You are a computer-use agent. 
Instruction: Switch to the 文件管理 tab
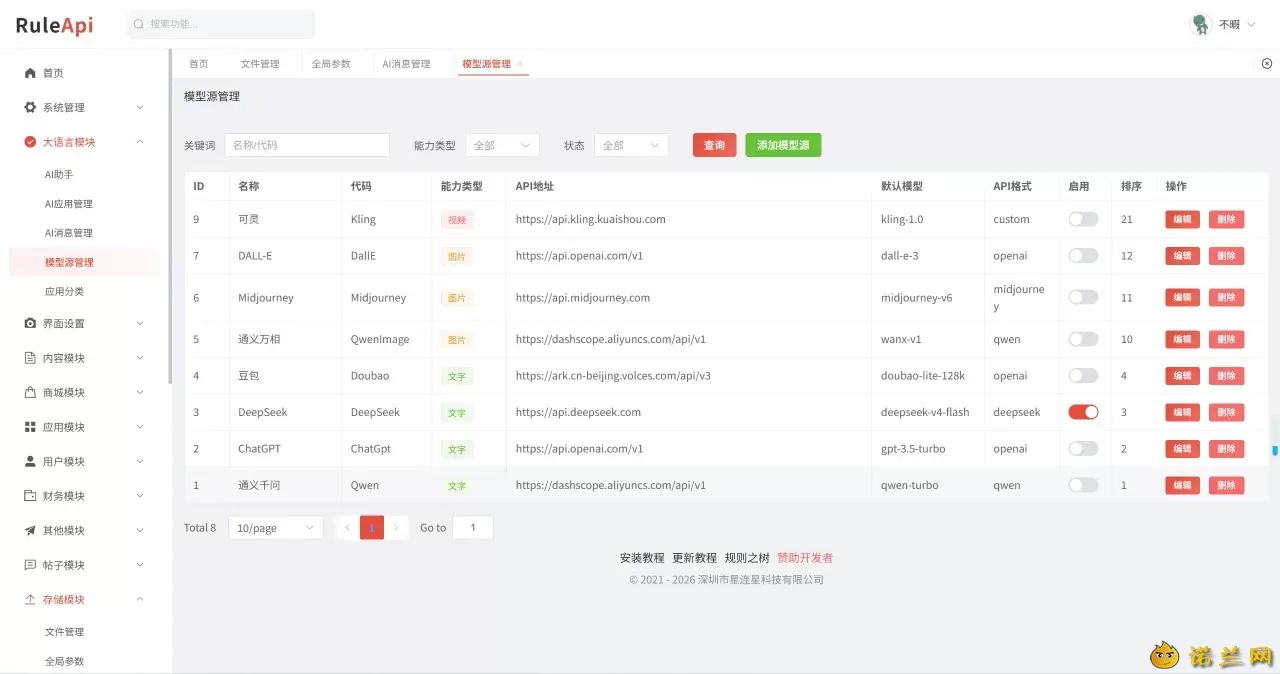tap(260, 64)
